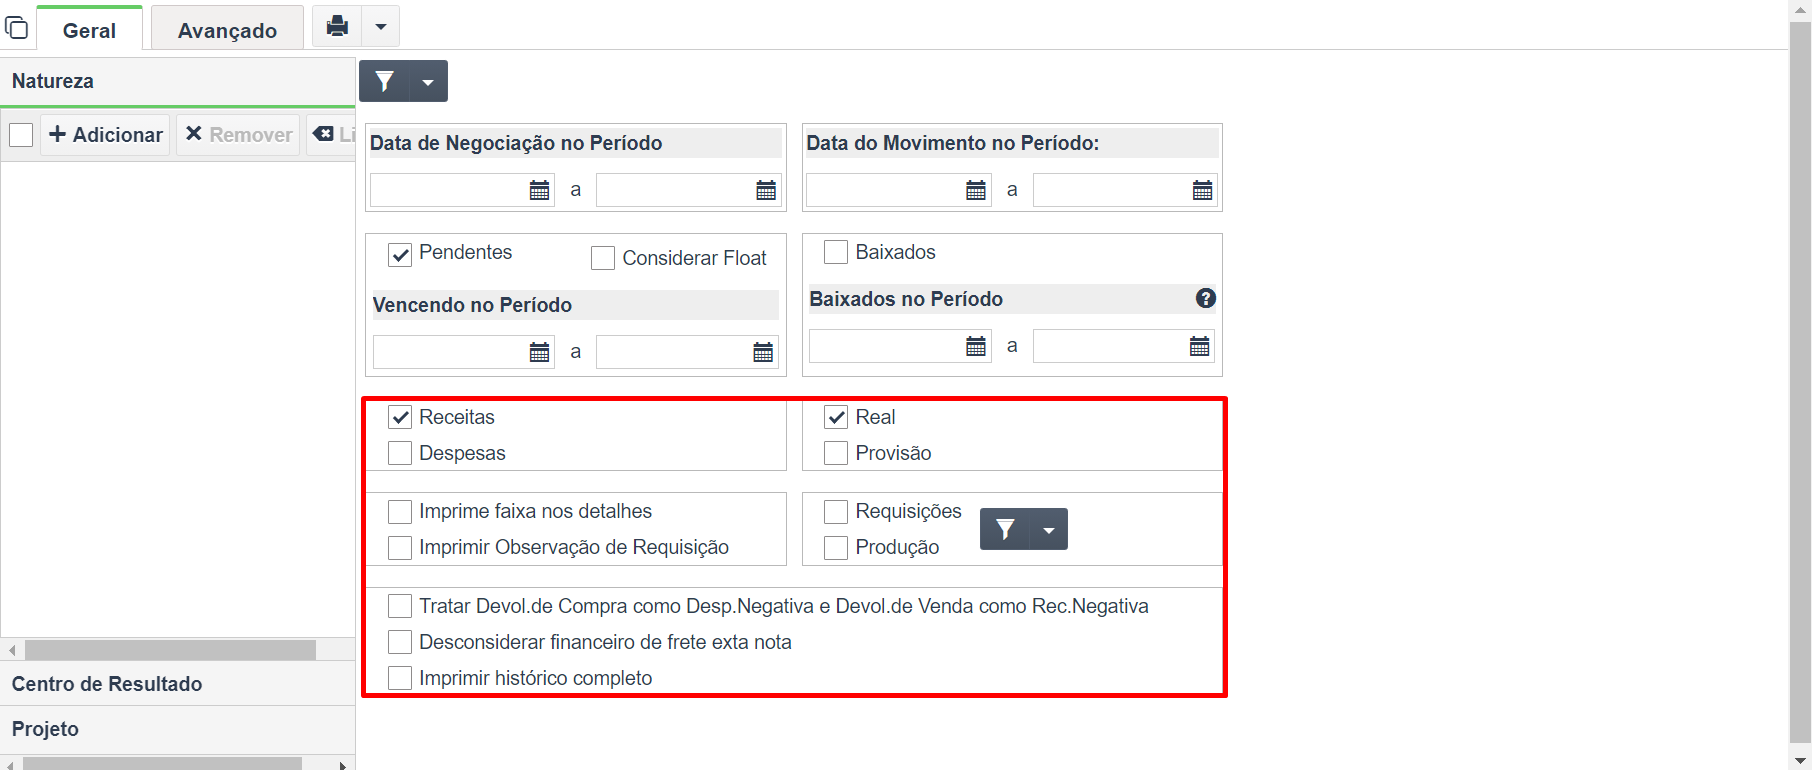This screenshot has height=770, width=1812.
Task: Tick the Imprimir histórico completo checkbox
Action: [x=400, y=678]
